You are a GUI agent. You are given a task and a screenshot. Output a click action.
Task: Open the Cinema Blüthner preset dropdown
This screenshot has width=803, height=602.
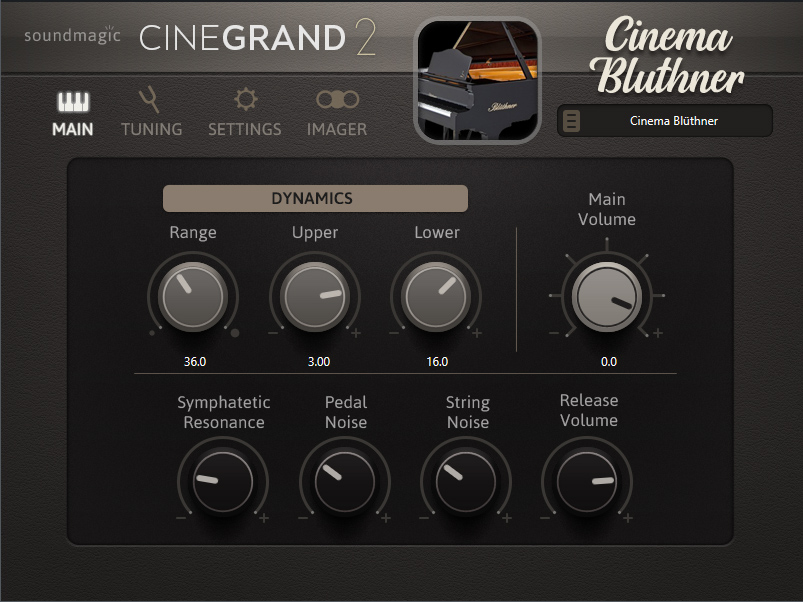(673, 121)
